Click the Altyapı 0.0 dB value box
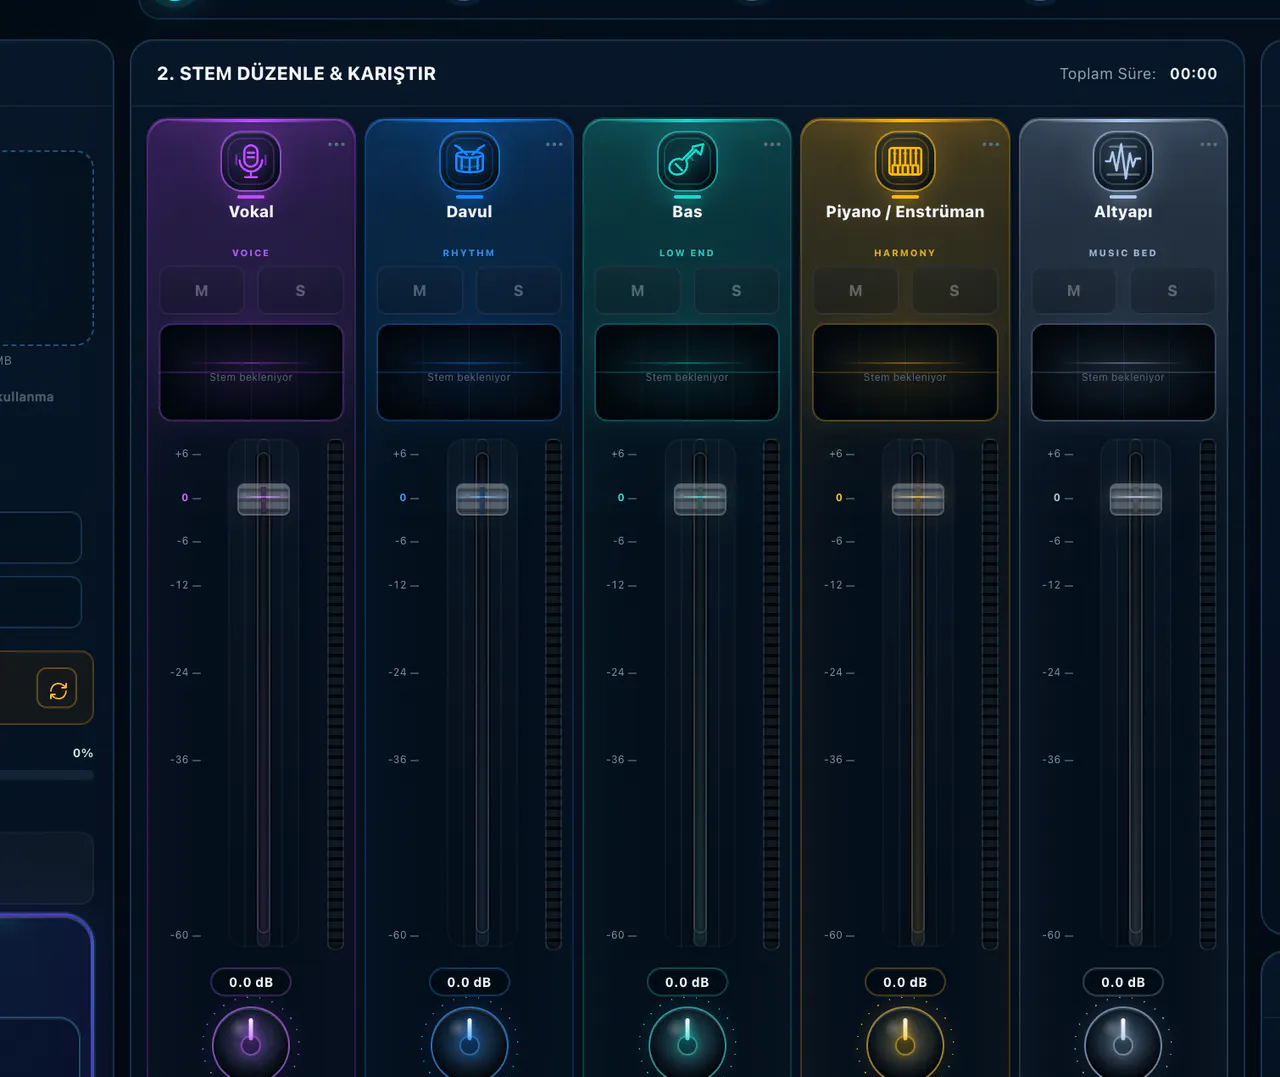The image size is (1280, 1077). tap(1123, 982)
